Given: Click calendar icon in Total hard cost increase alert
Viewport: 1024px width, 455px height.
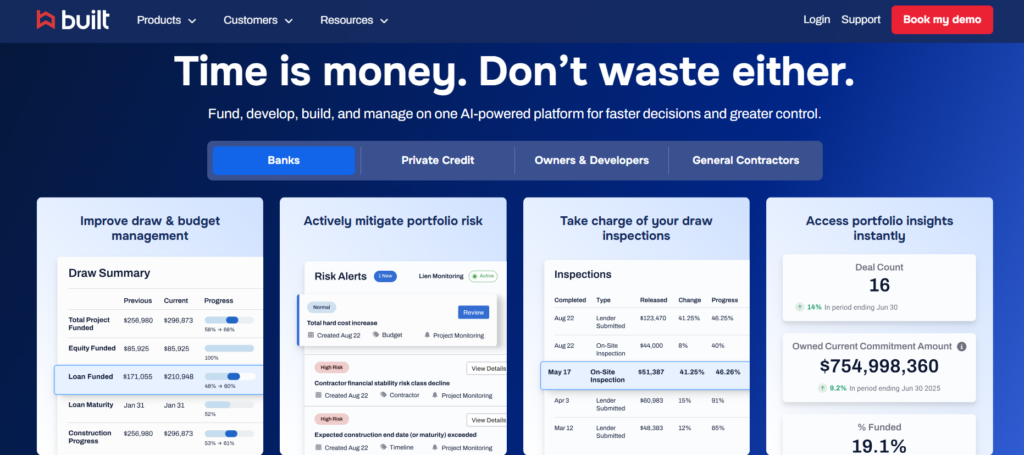Looking at the screenshot, I should tap(311, 336).
